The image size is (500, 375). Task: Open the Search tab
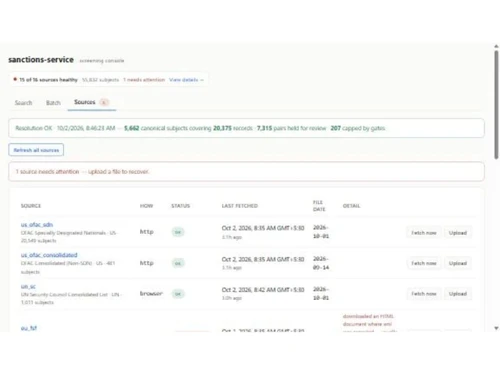(23, 103)
